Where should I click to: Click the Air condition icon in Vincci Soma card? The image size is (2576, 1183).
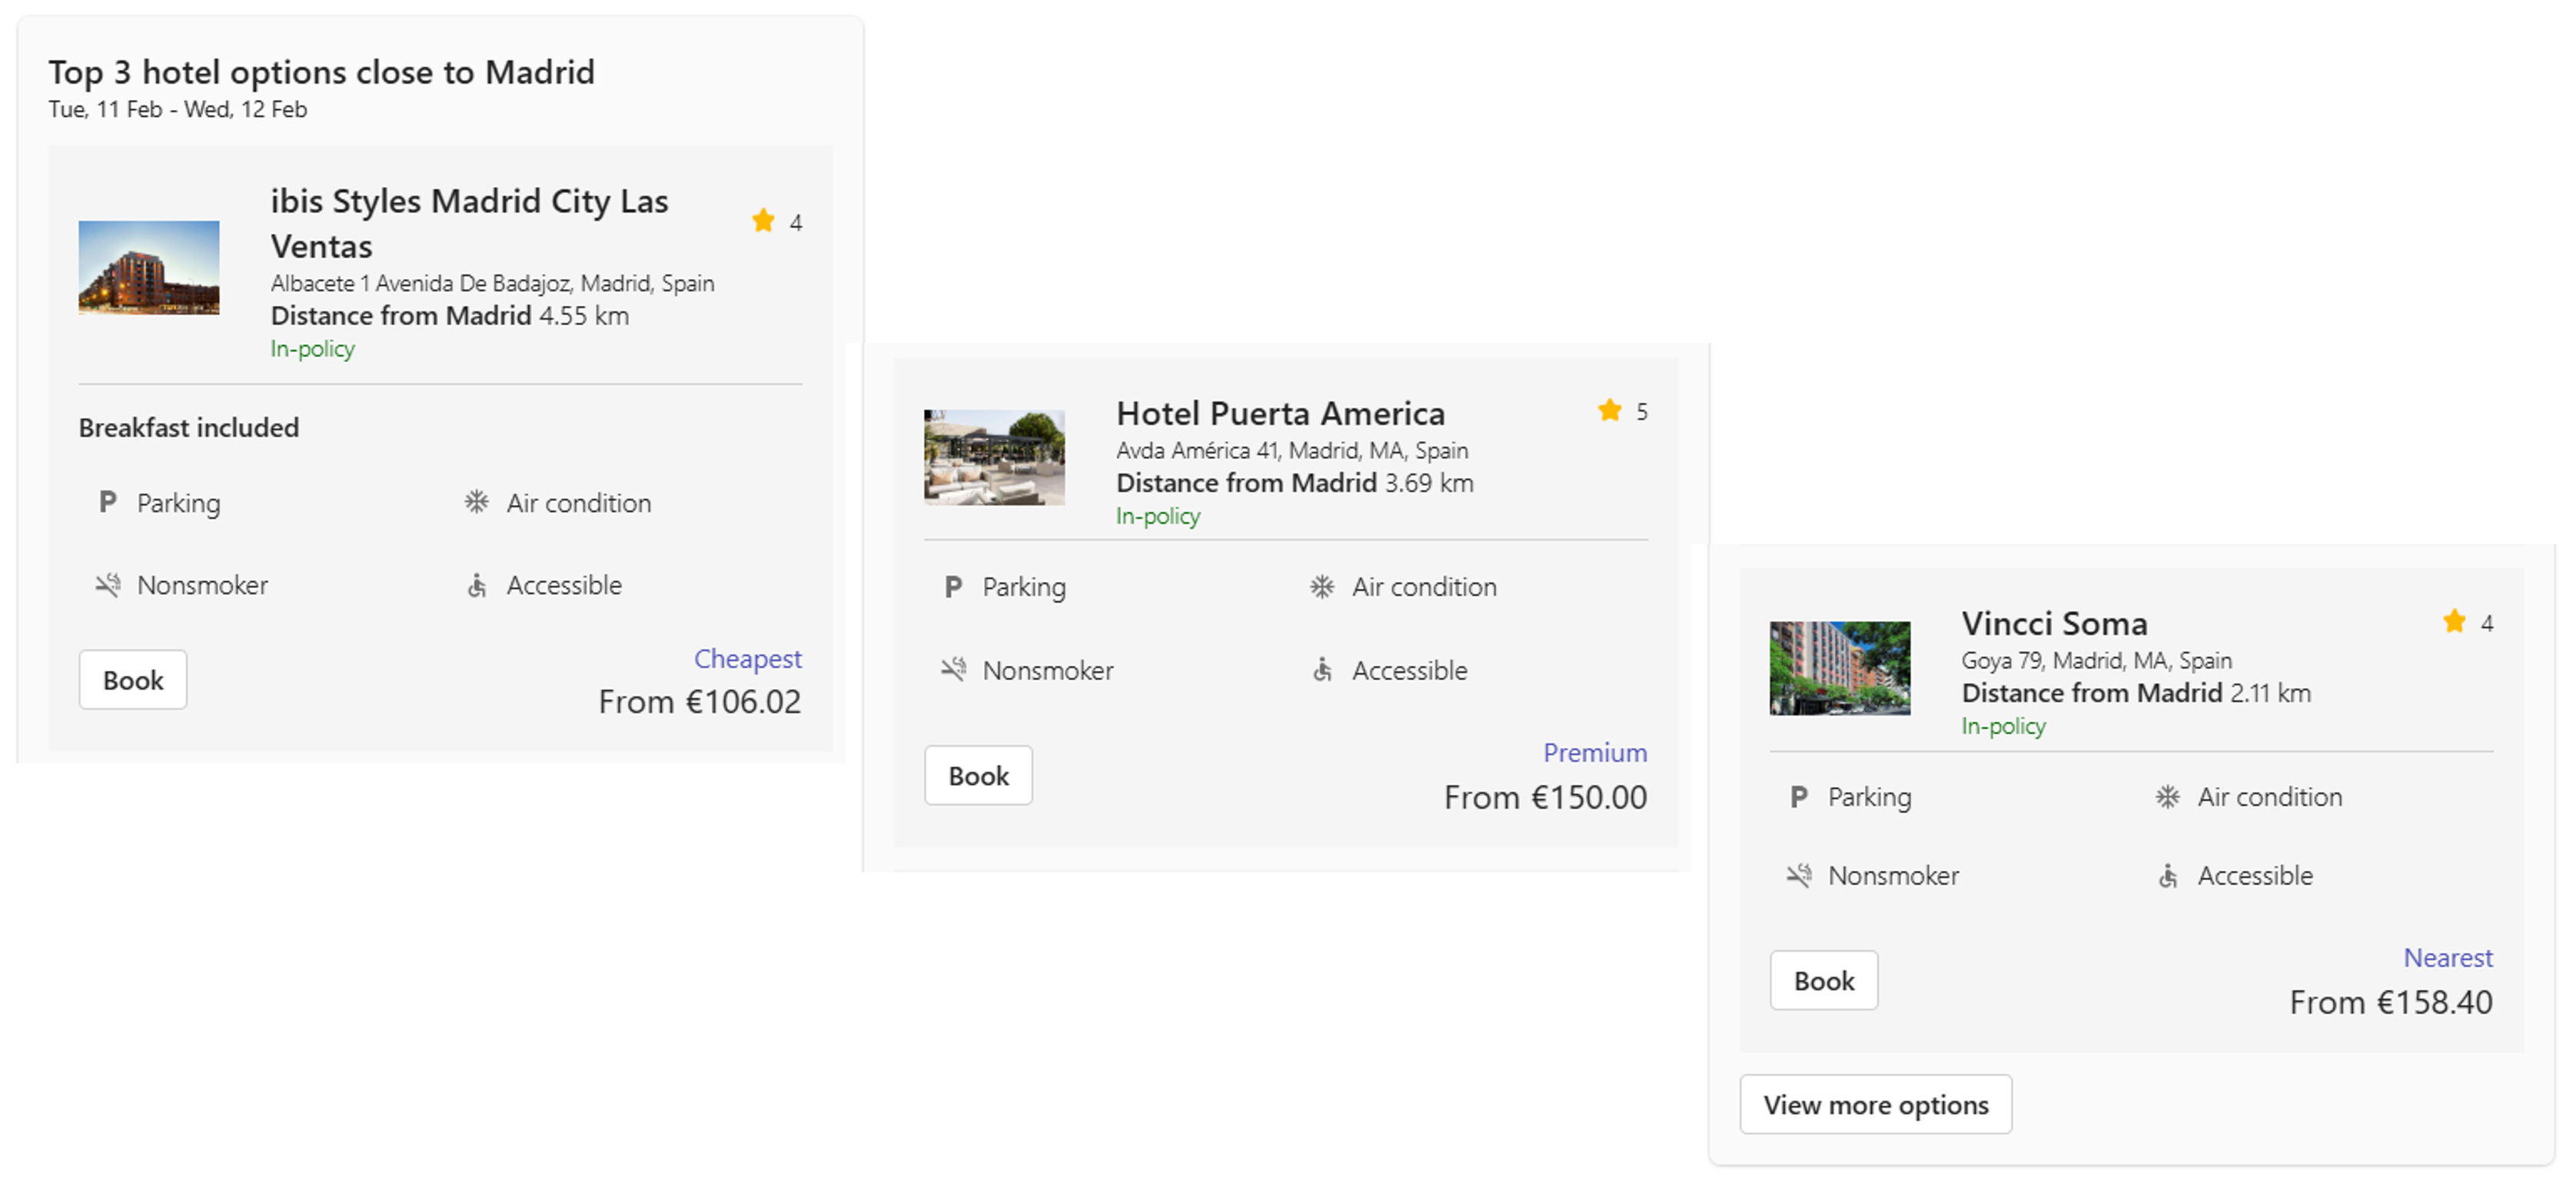click(2167, 797)
